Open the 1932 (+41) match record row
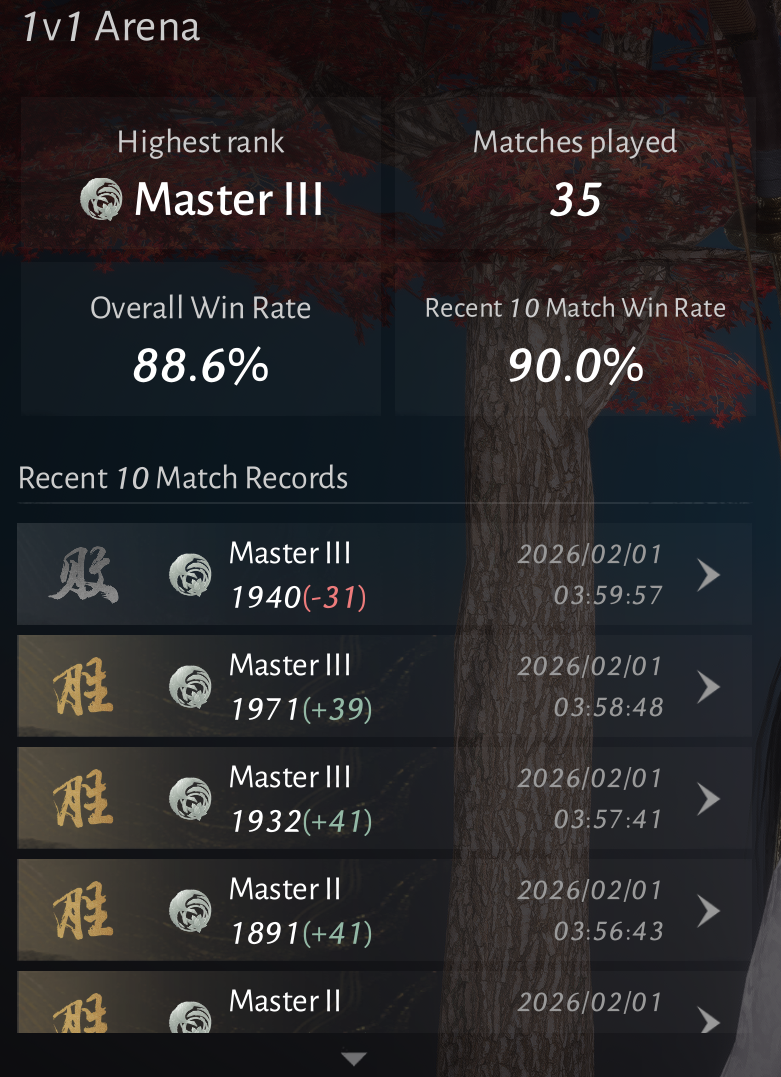This screenshot has height=1077, width=781. (384, 798)
